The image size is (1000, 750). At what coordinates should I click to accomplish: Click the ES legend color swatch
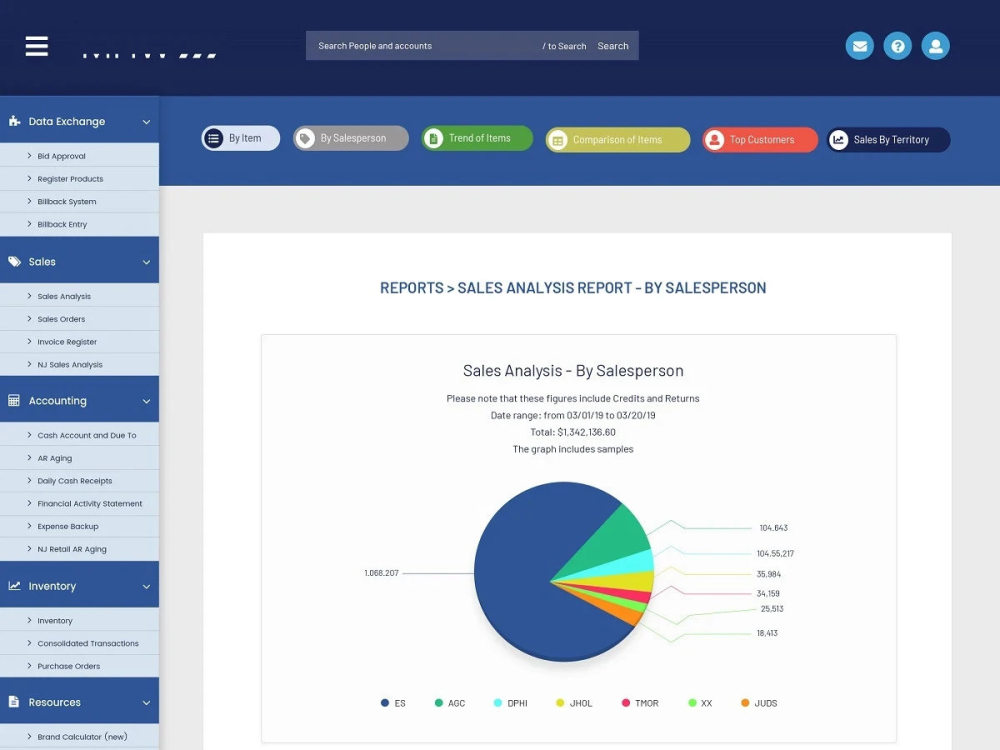[383, 703]
